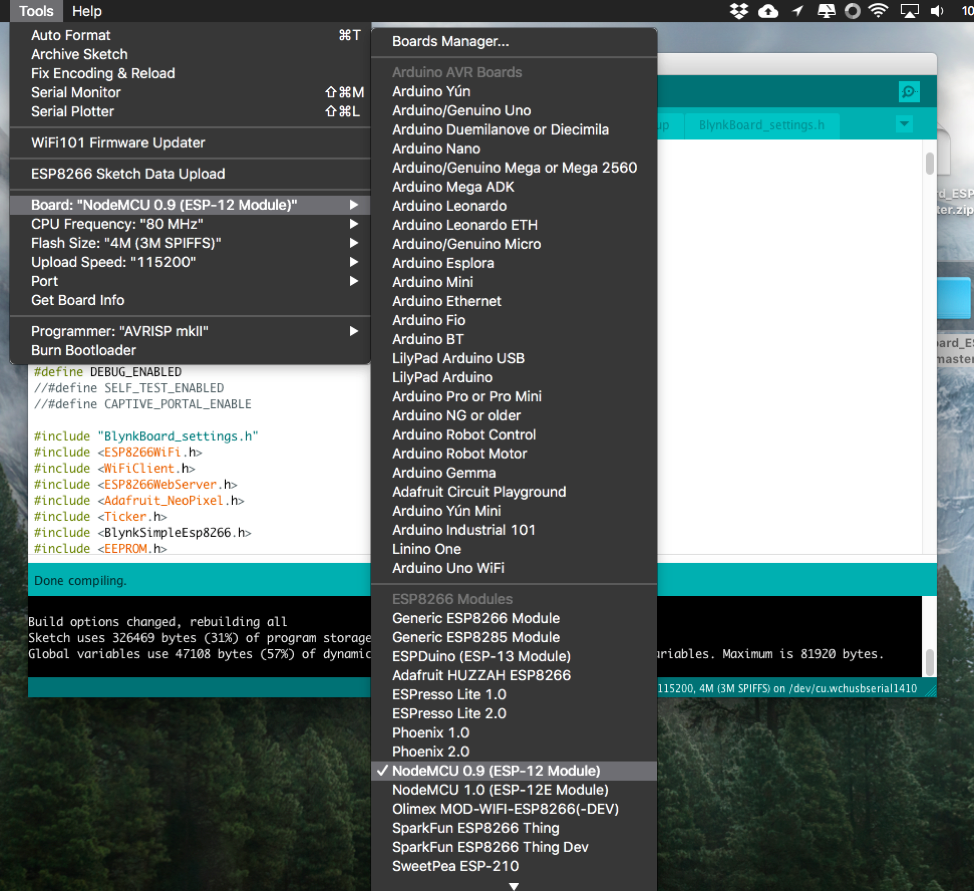Open the Help menu

[x=87, y=11]
